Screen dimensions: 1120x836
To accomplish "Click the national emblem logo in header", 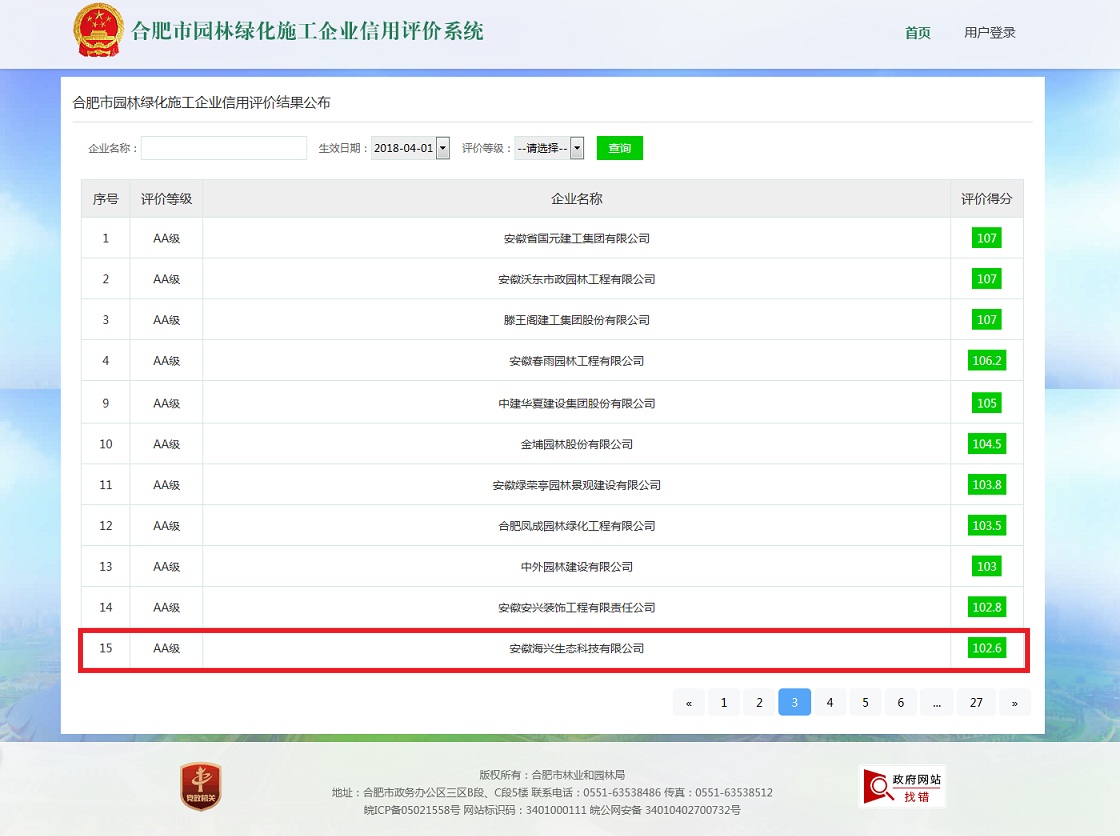I will point(99,31).
